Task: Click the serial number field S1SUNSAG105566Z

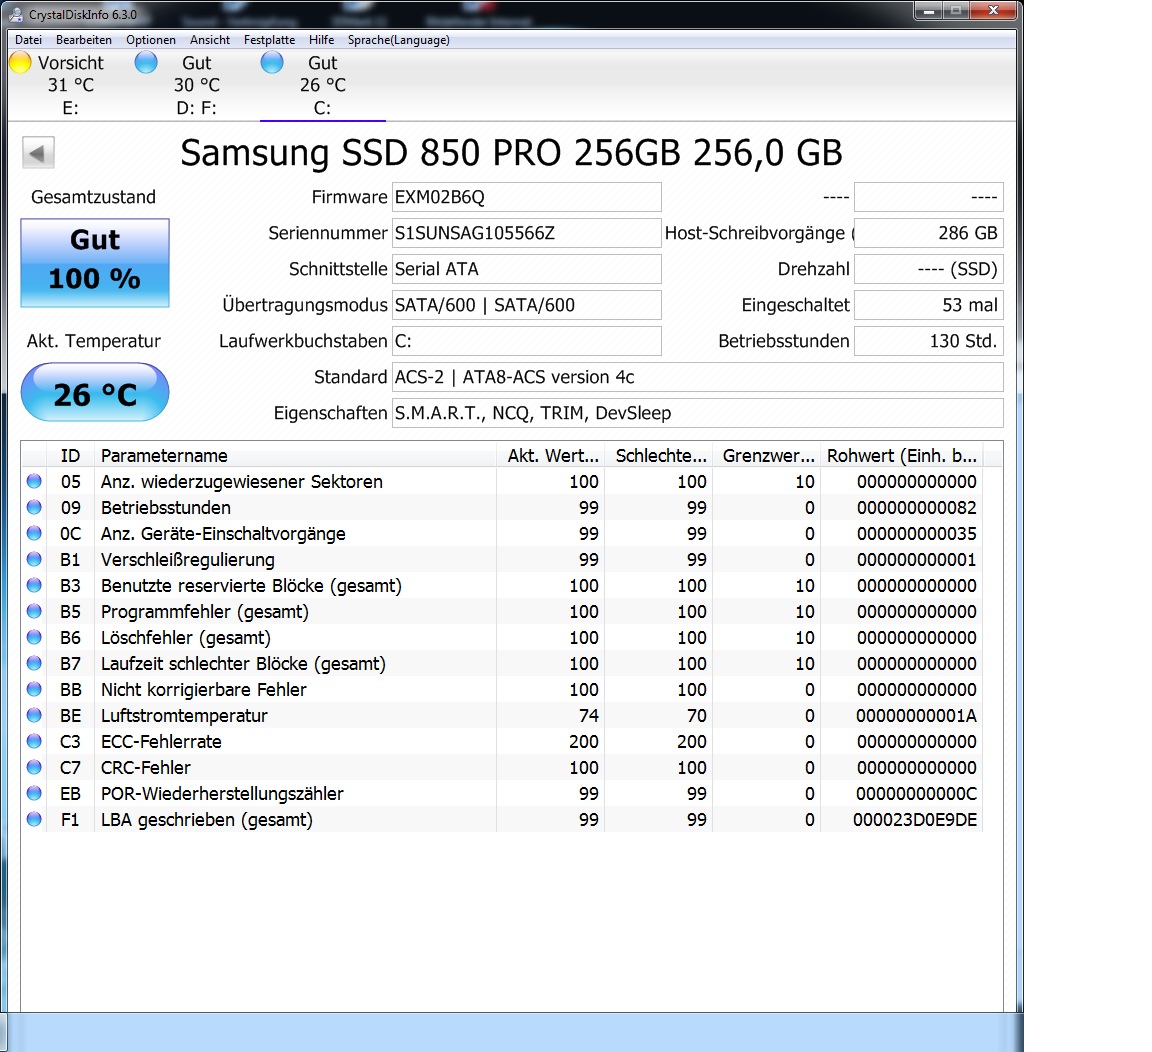Action: tap(527, 233)
